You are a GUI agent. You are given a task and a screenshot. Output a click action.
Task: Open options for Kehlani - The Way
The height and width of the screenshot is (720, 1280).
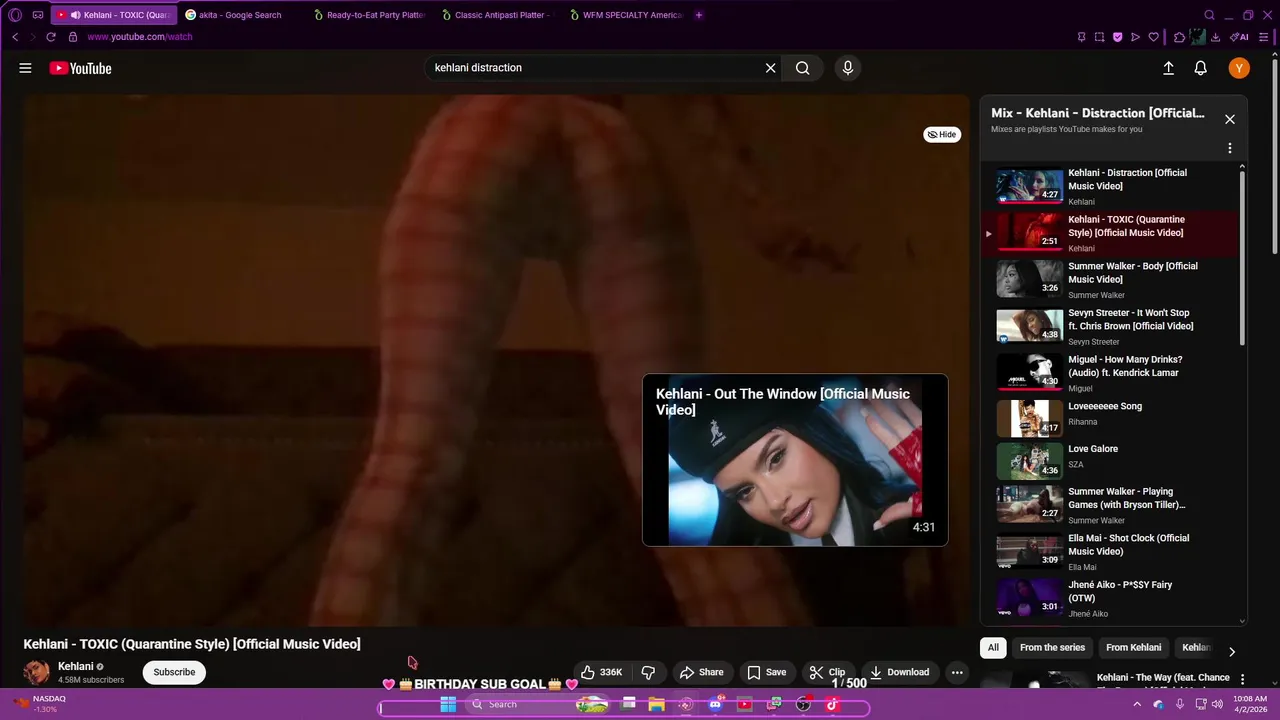click(1243, 679)
